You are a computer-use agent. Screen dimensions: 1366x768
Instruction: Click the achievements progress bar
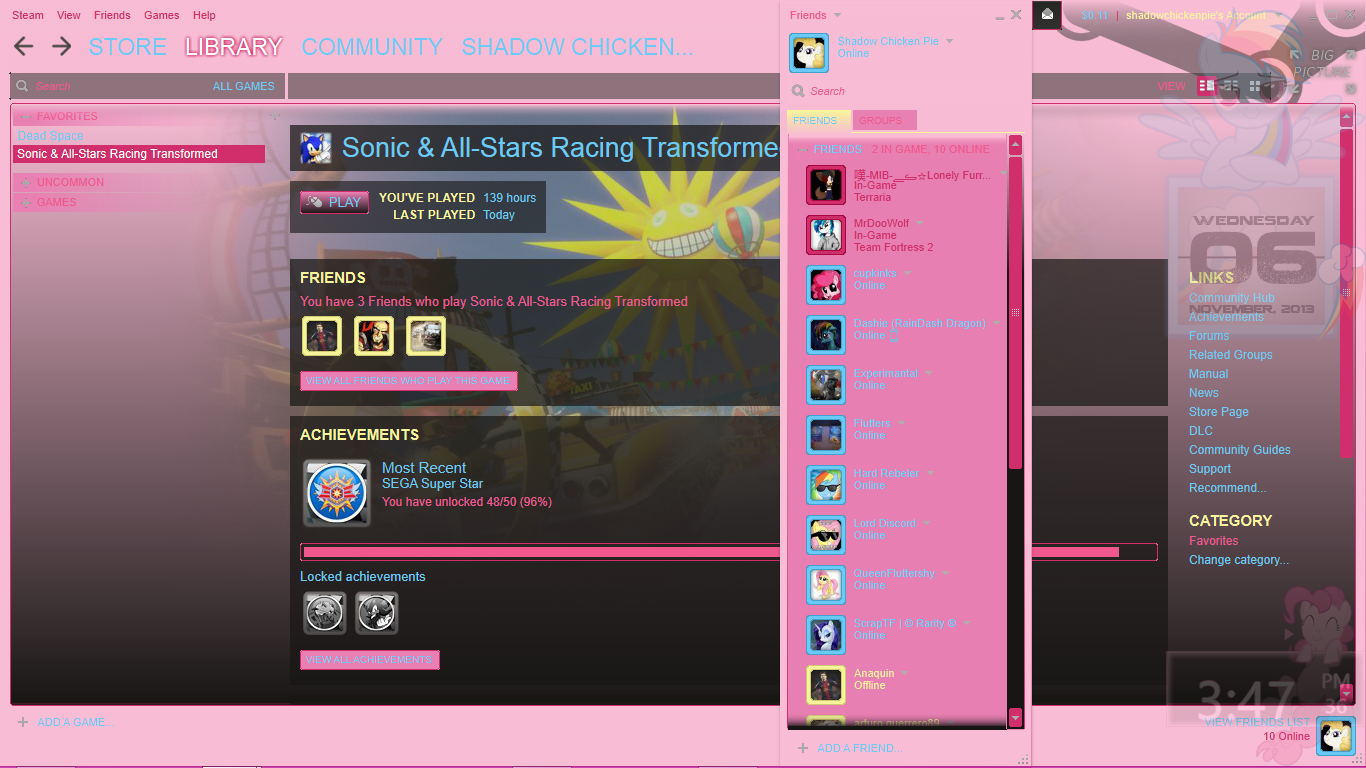click(x=729, y=552)
